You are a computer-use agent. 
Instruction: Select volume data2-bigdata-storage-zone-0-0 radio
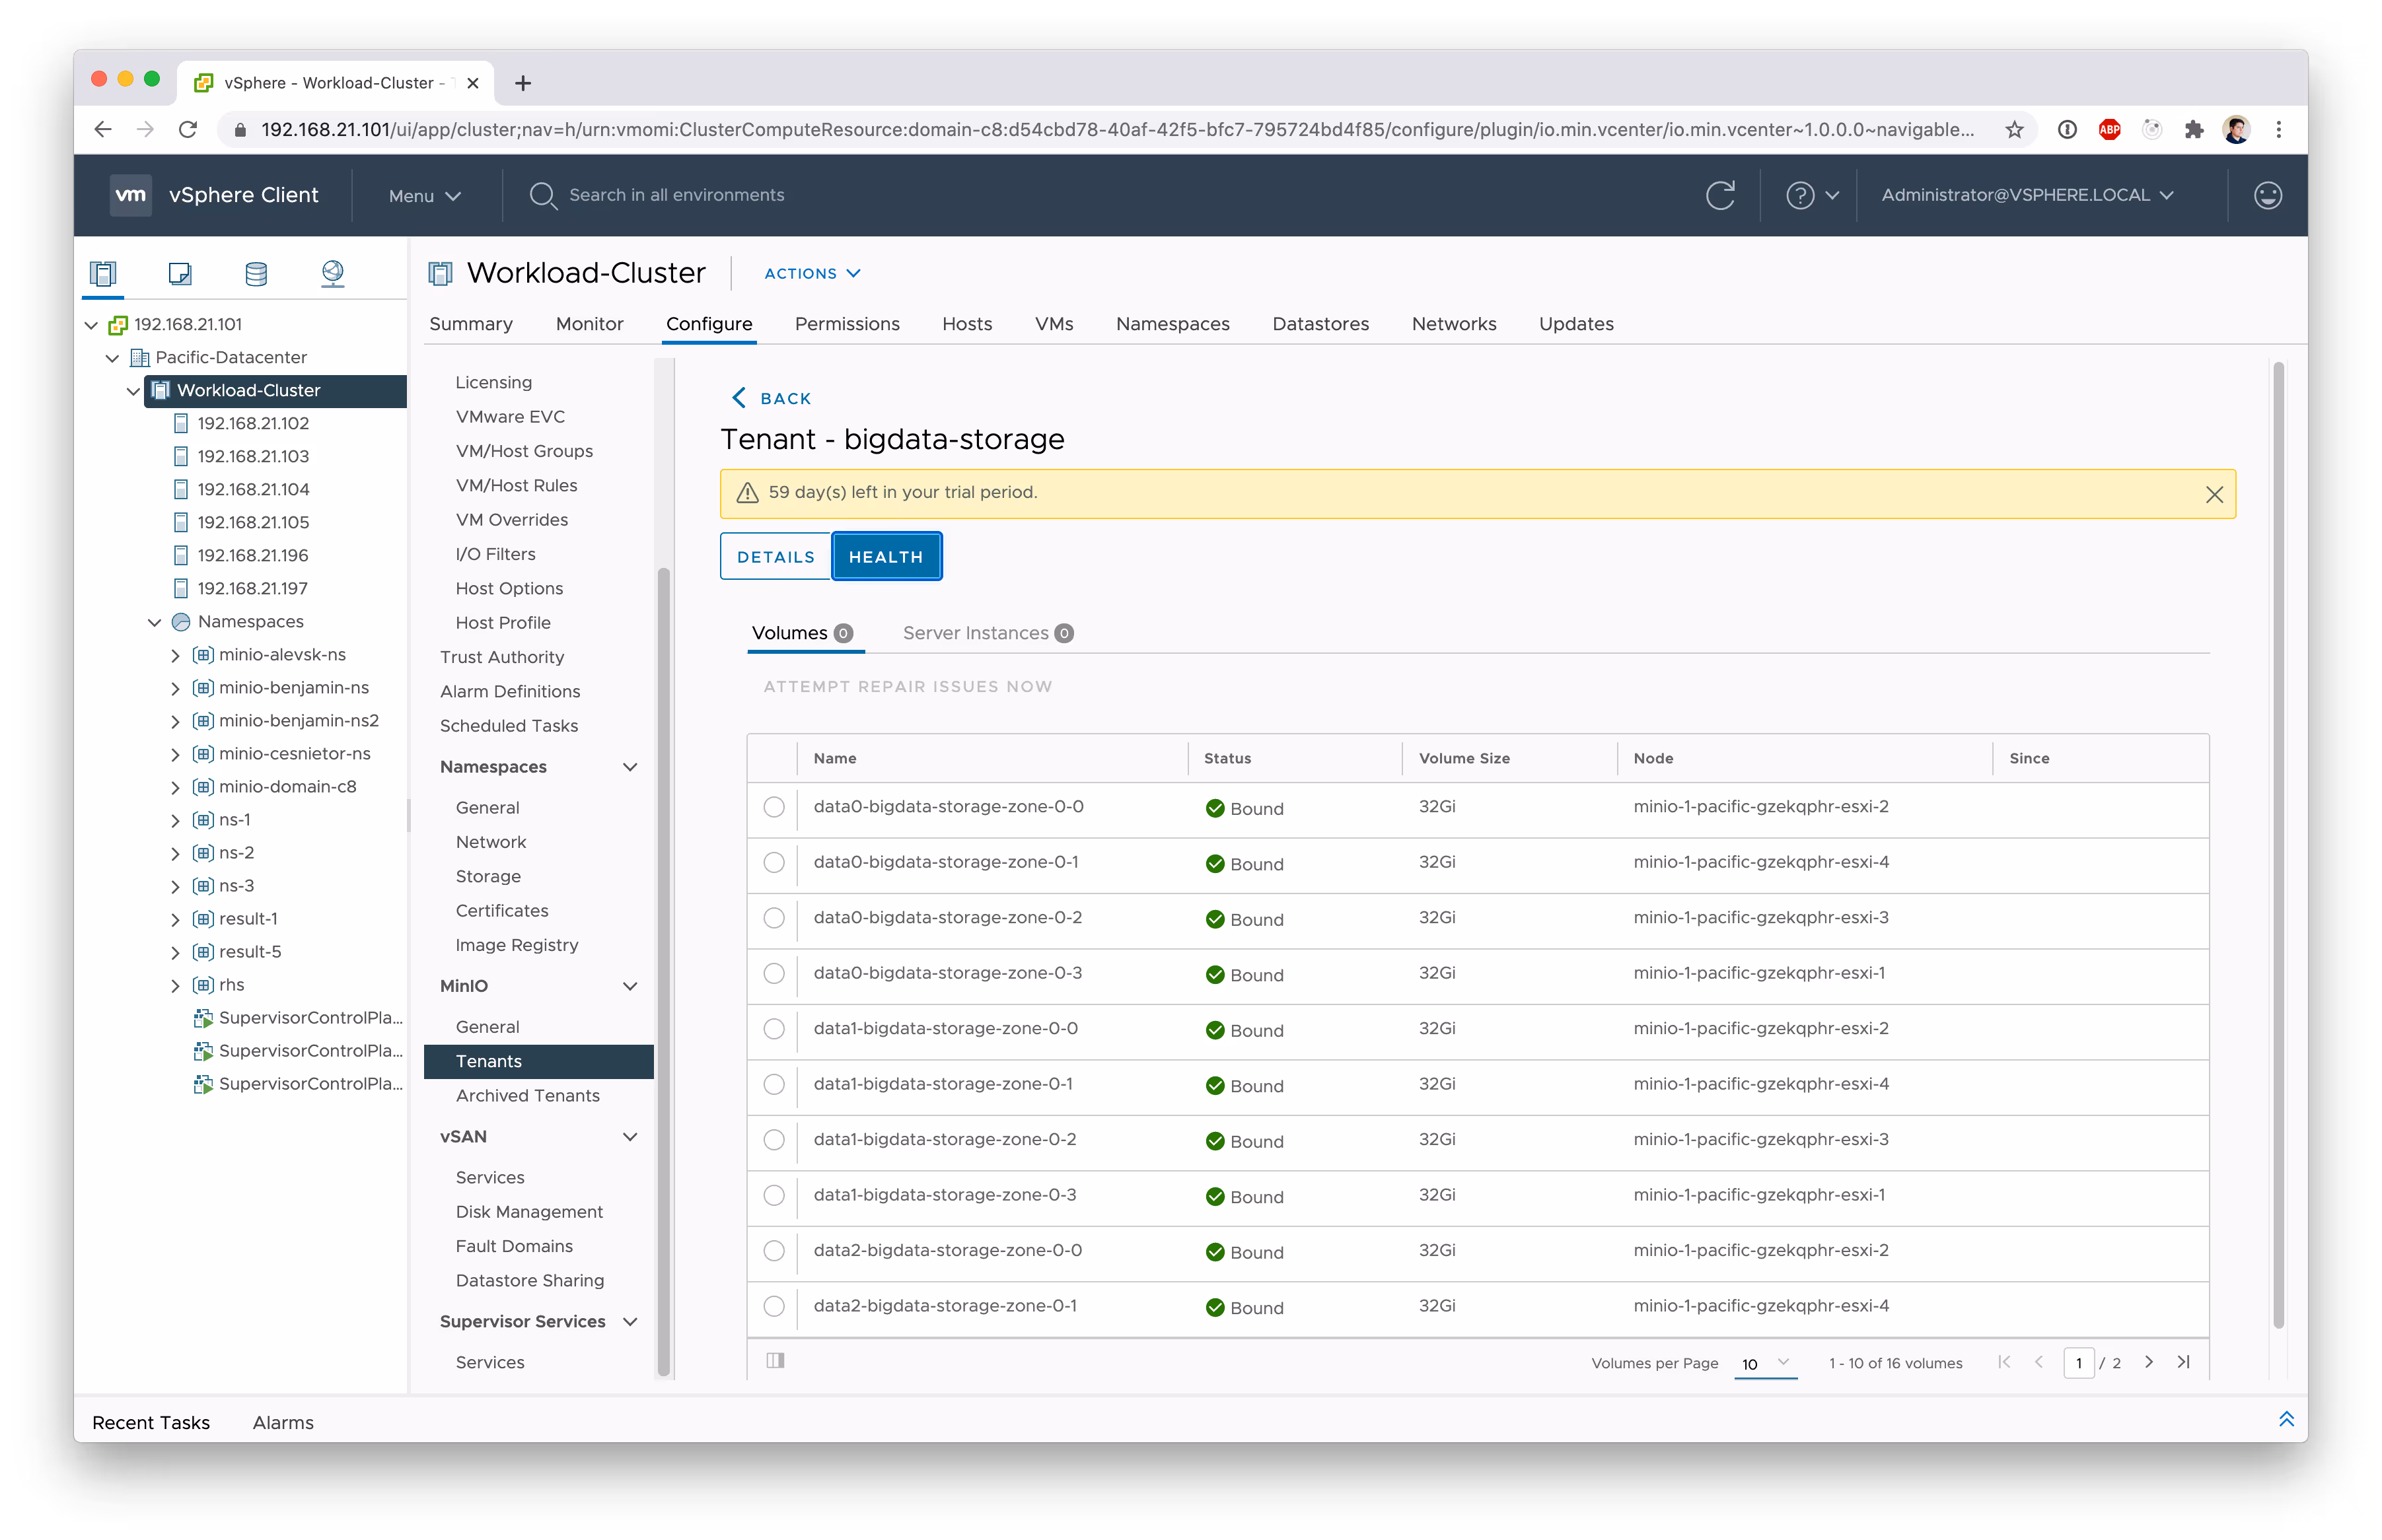[774, 1252]
